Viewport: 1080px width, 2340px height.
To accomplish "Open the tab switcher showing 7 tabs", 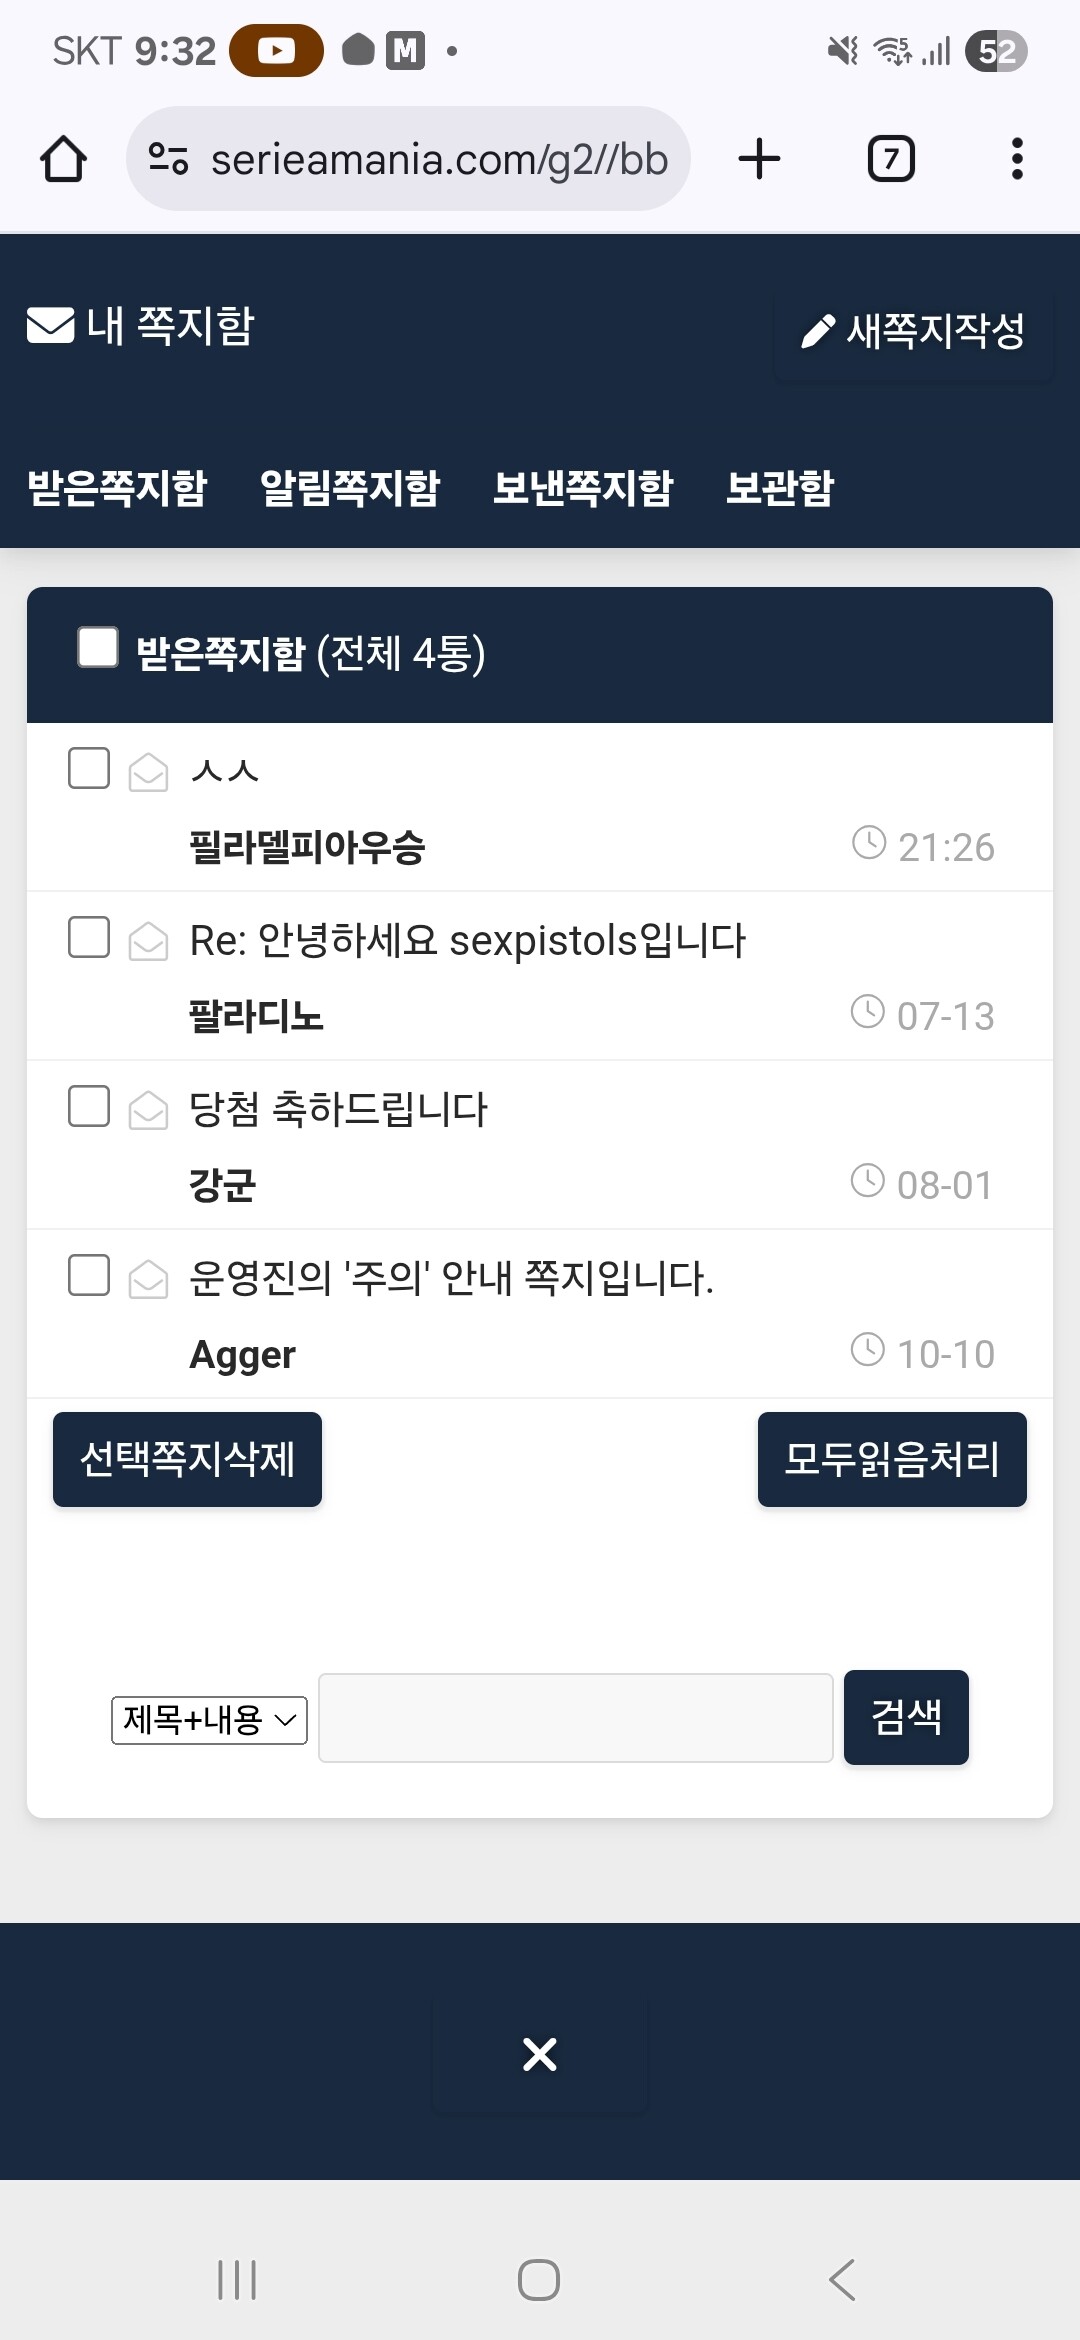I will pyautogui.click(x=891, y=159).
